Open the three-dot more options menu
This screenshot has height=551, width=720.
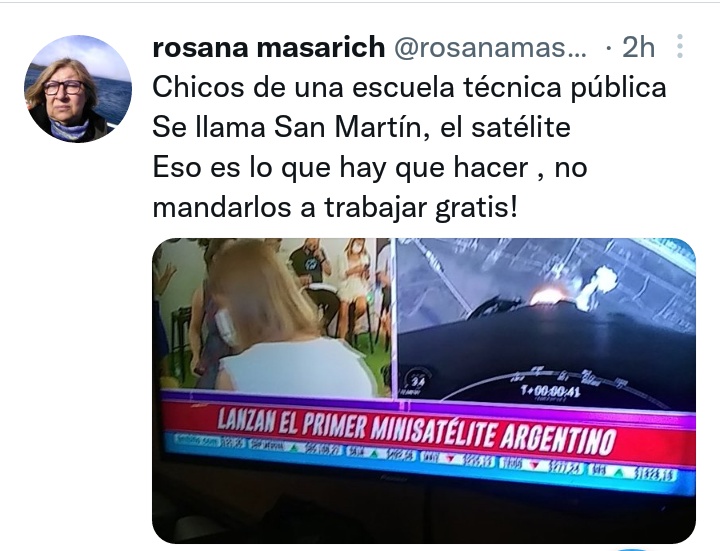click(x=680, y=46)
